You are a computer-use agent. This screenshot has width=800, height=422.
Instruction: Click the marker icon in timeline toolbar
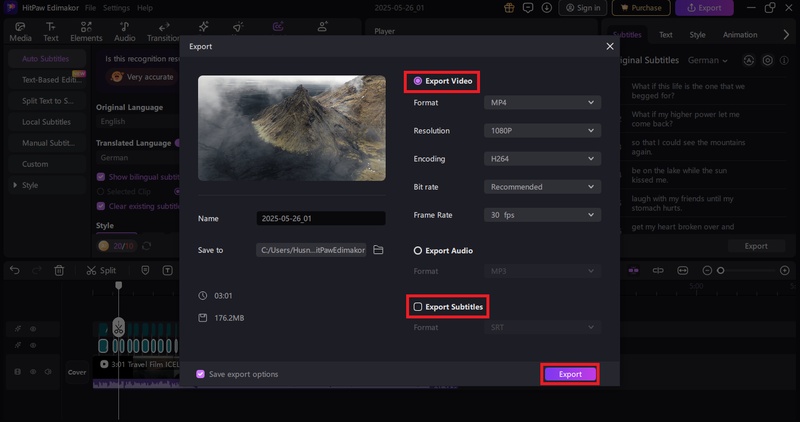[x=145, y=270]
